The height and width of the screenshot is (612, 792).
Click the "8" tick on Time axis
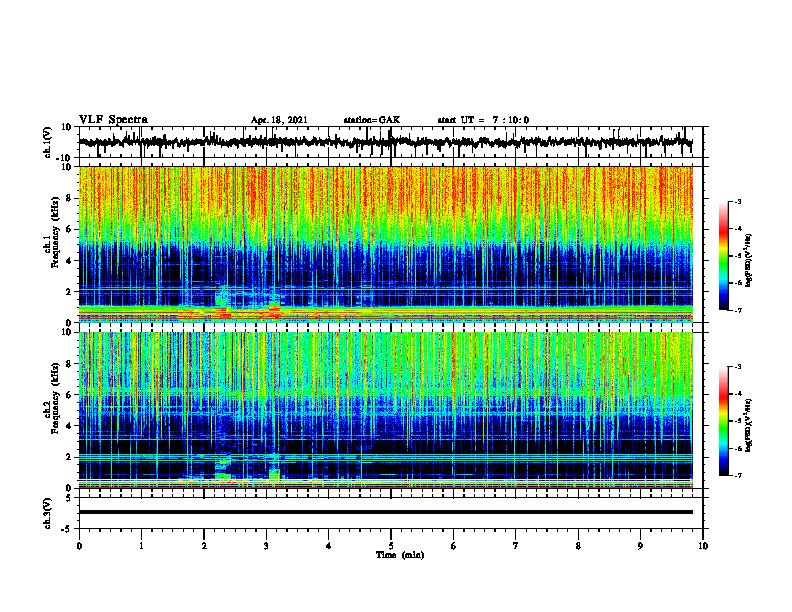(x=578, y=546)
